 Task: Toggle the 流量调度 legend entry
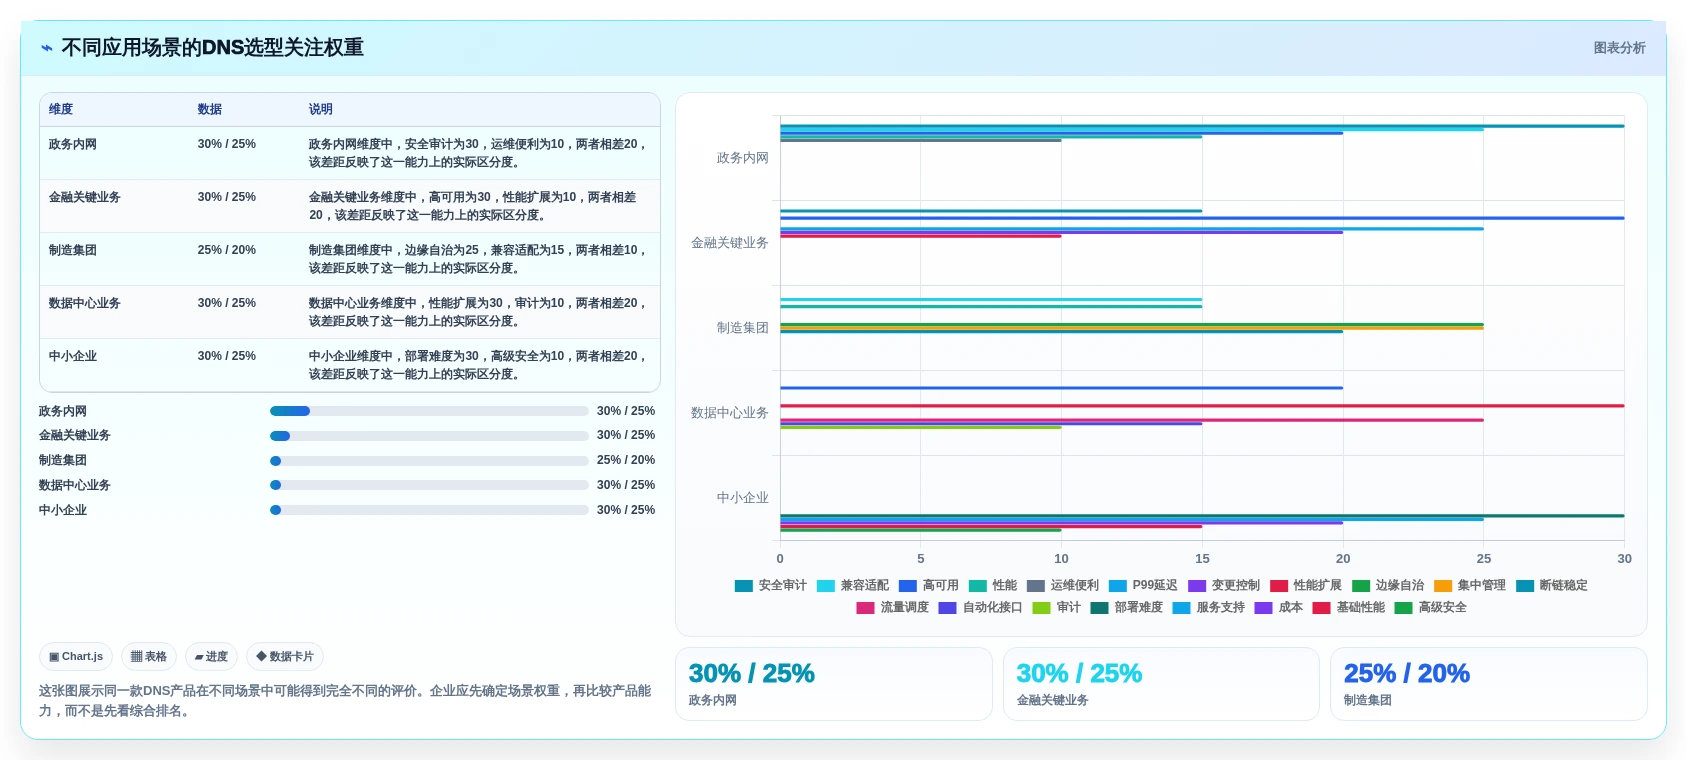pos(892,608)
